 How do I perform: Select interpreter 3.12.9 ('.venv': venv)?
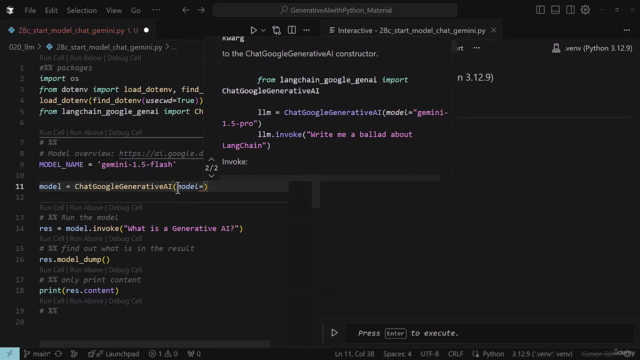point(542,354)
